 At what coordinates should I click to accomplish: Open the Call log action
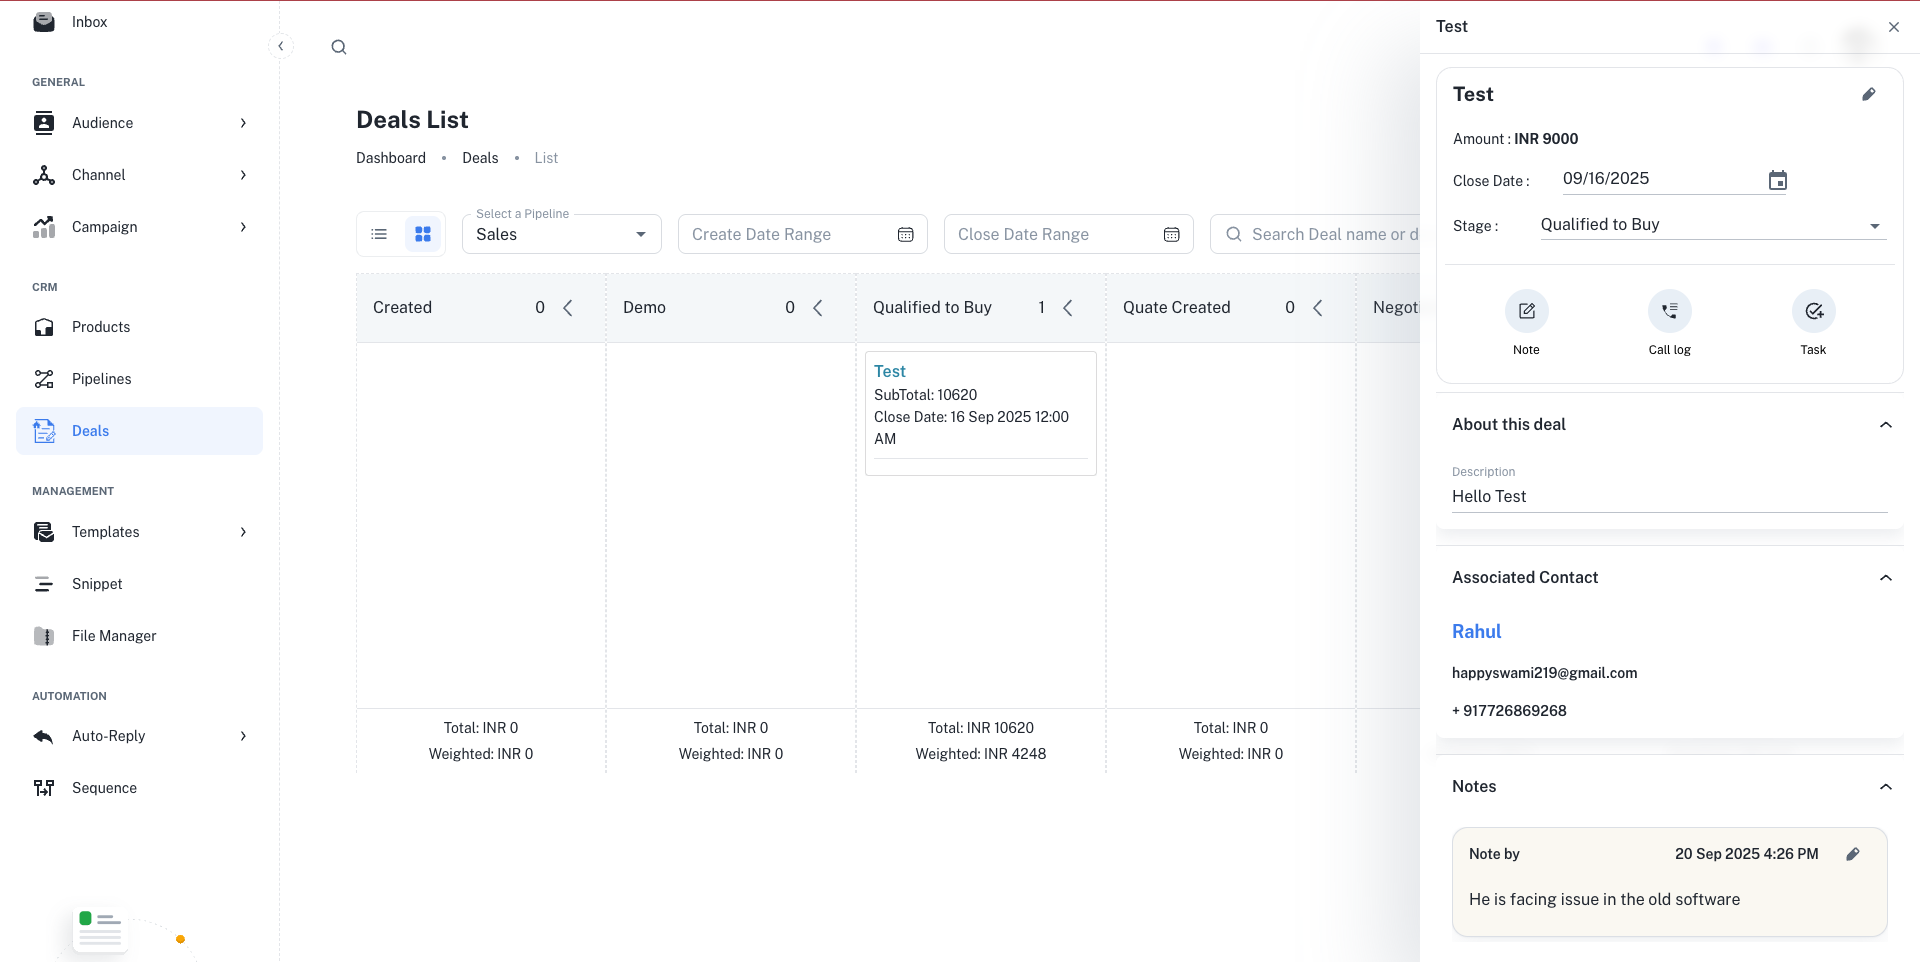[1669, 312]
